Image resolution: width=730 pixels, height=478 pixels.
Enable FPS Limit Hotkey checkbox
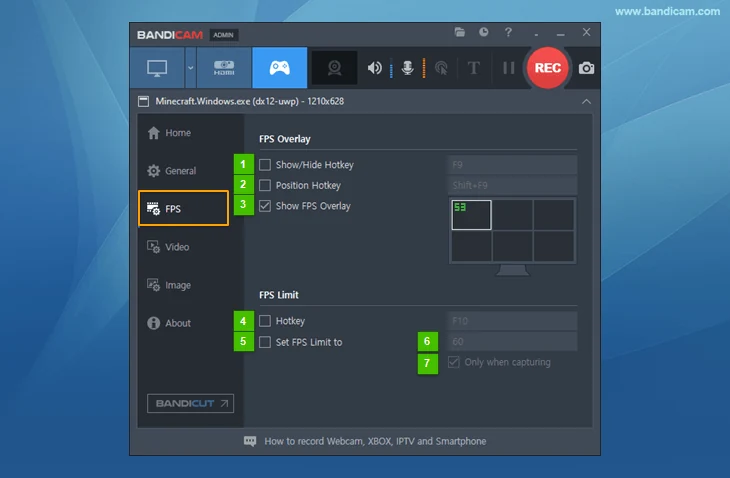click(x=265, y=321)
